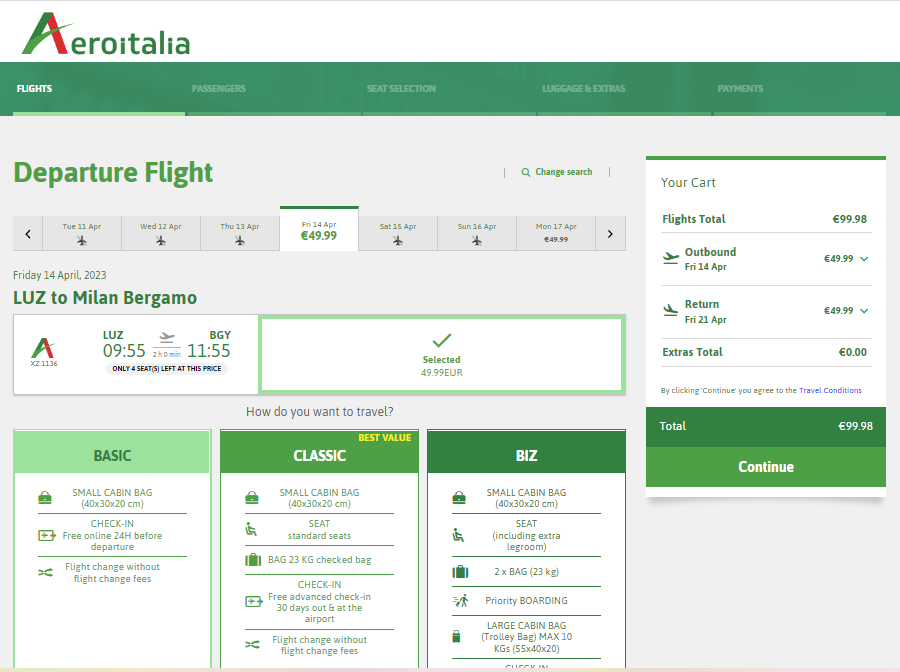Click CLASSIC check-in ticket icon
The width and height of the screenshot is (900, 672).
click(254, 601)
